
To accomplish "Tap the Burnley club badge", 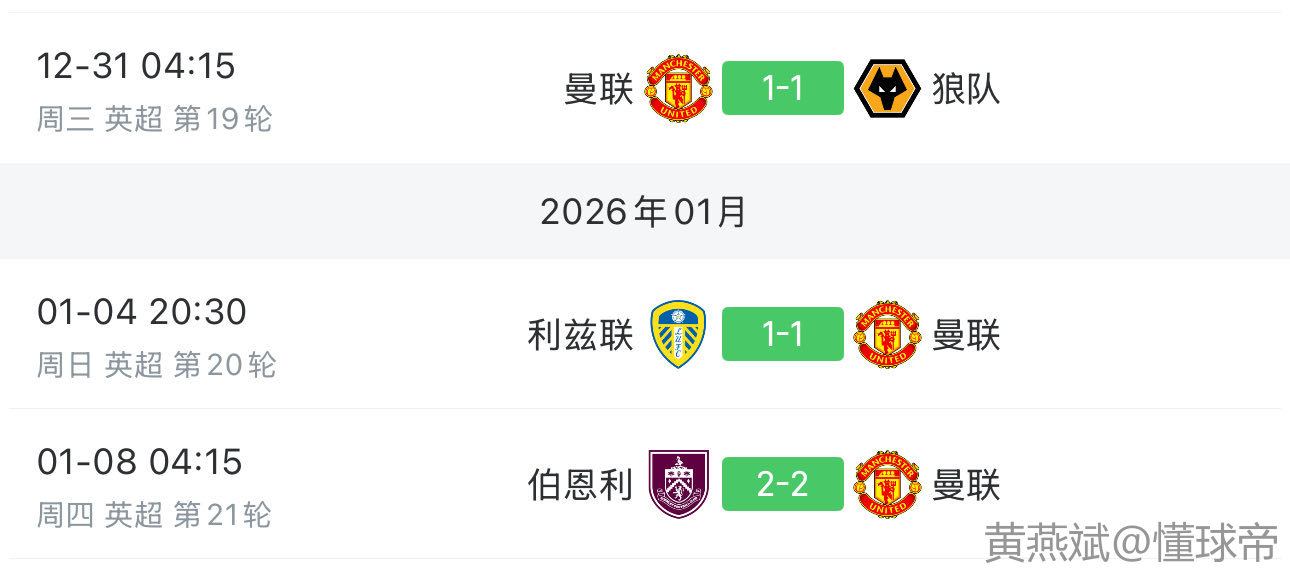I will 678,484.
